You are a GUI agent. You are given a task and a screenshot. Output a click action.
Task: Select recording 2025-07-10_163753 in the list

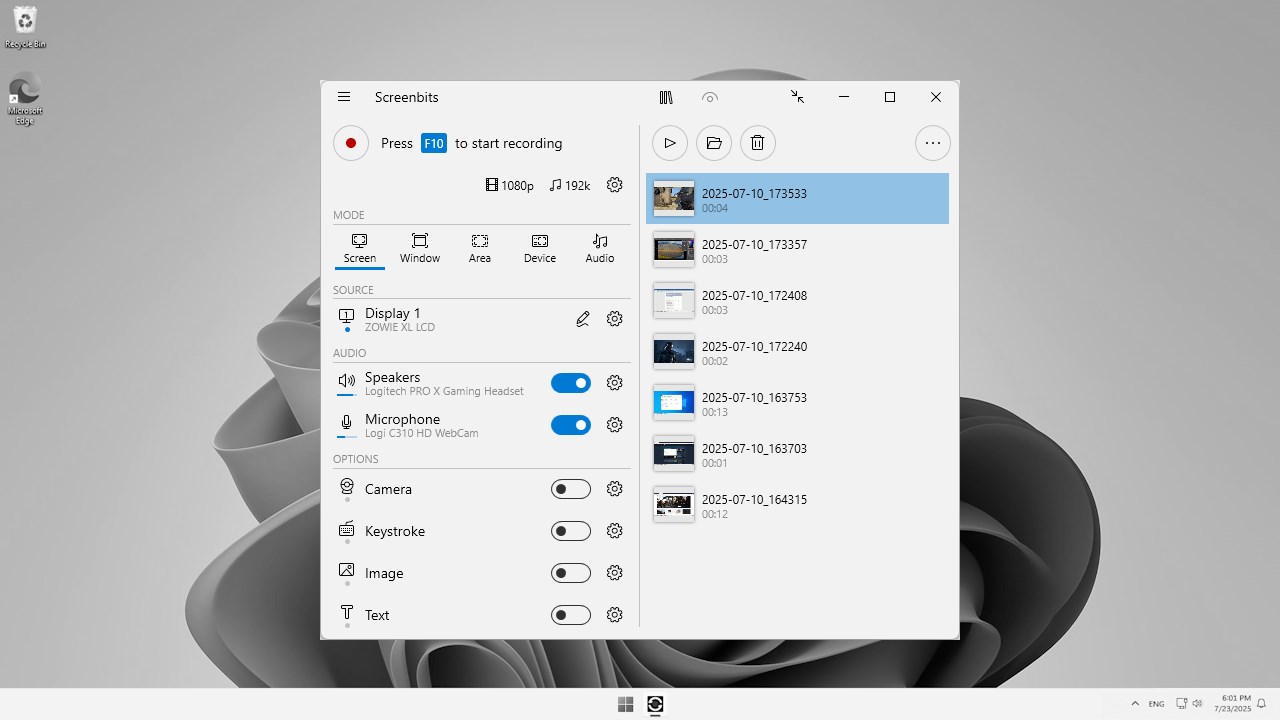798,403
